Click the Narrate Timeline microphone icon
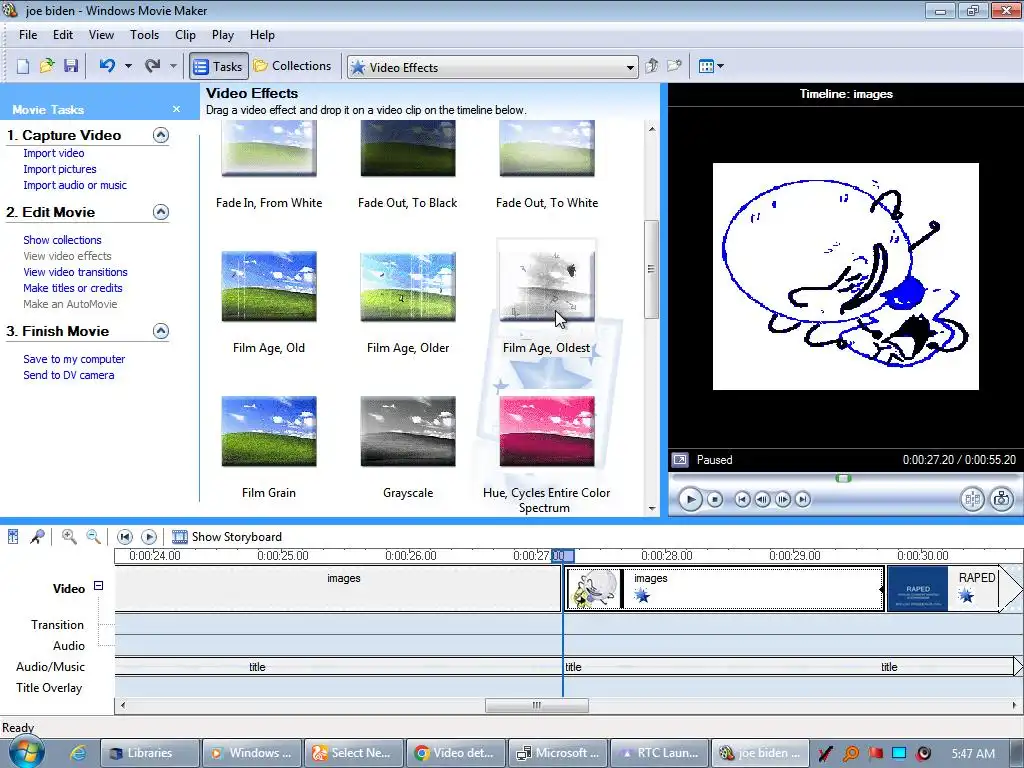 (x=37, y=537)
